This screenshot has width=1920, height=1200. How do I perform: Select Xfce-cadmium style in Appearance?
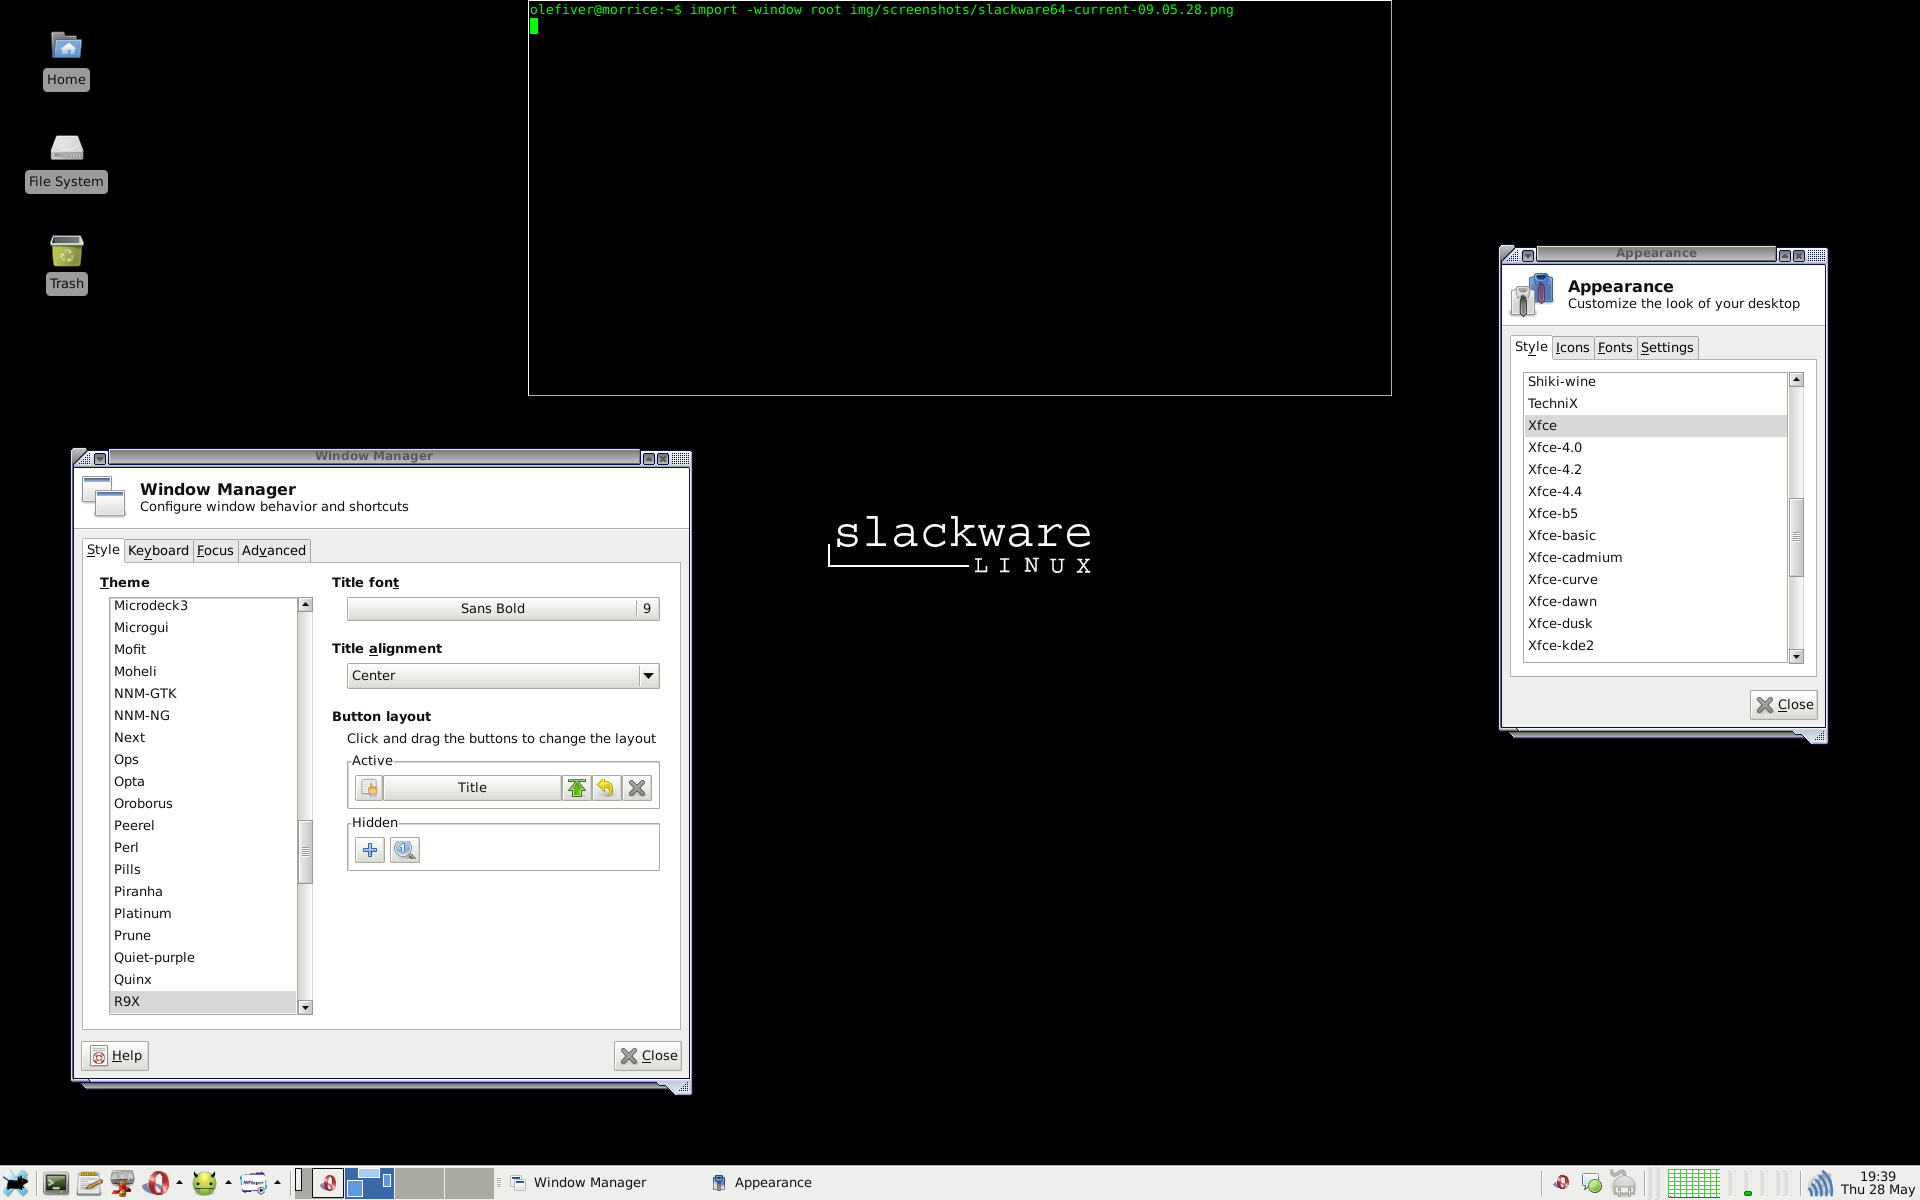click(1655, 558)
